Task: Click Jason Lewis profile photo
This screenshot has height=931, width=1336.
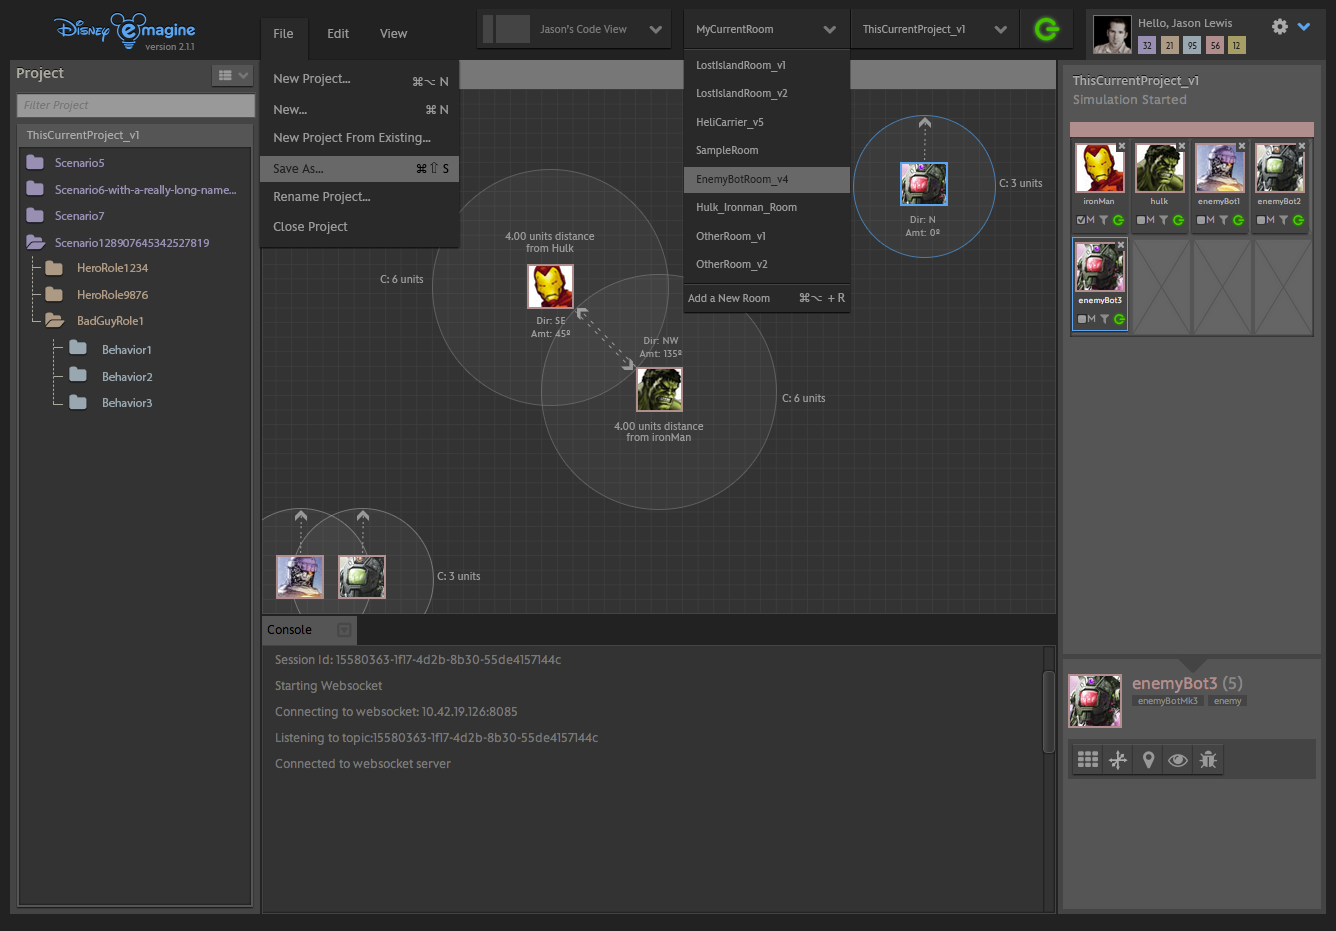Action: coord(1112,34)
